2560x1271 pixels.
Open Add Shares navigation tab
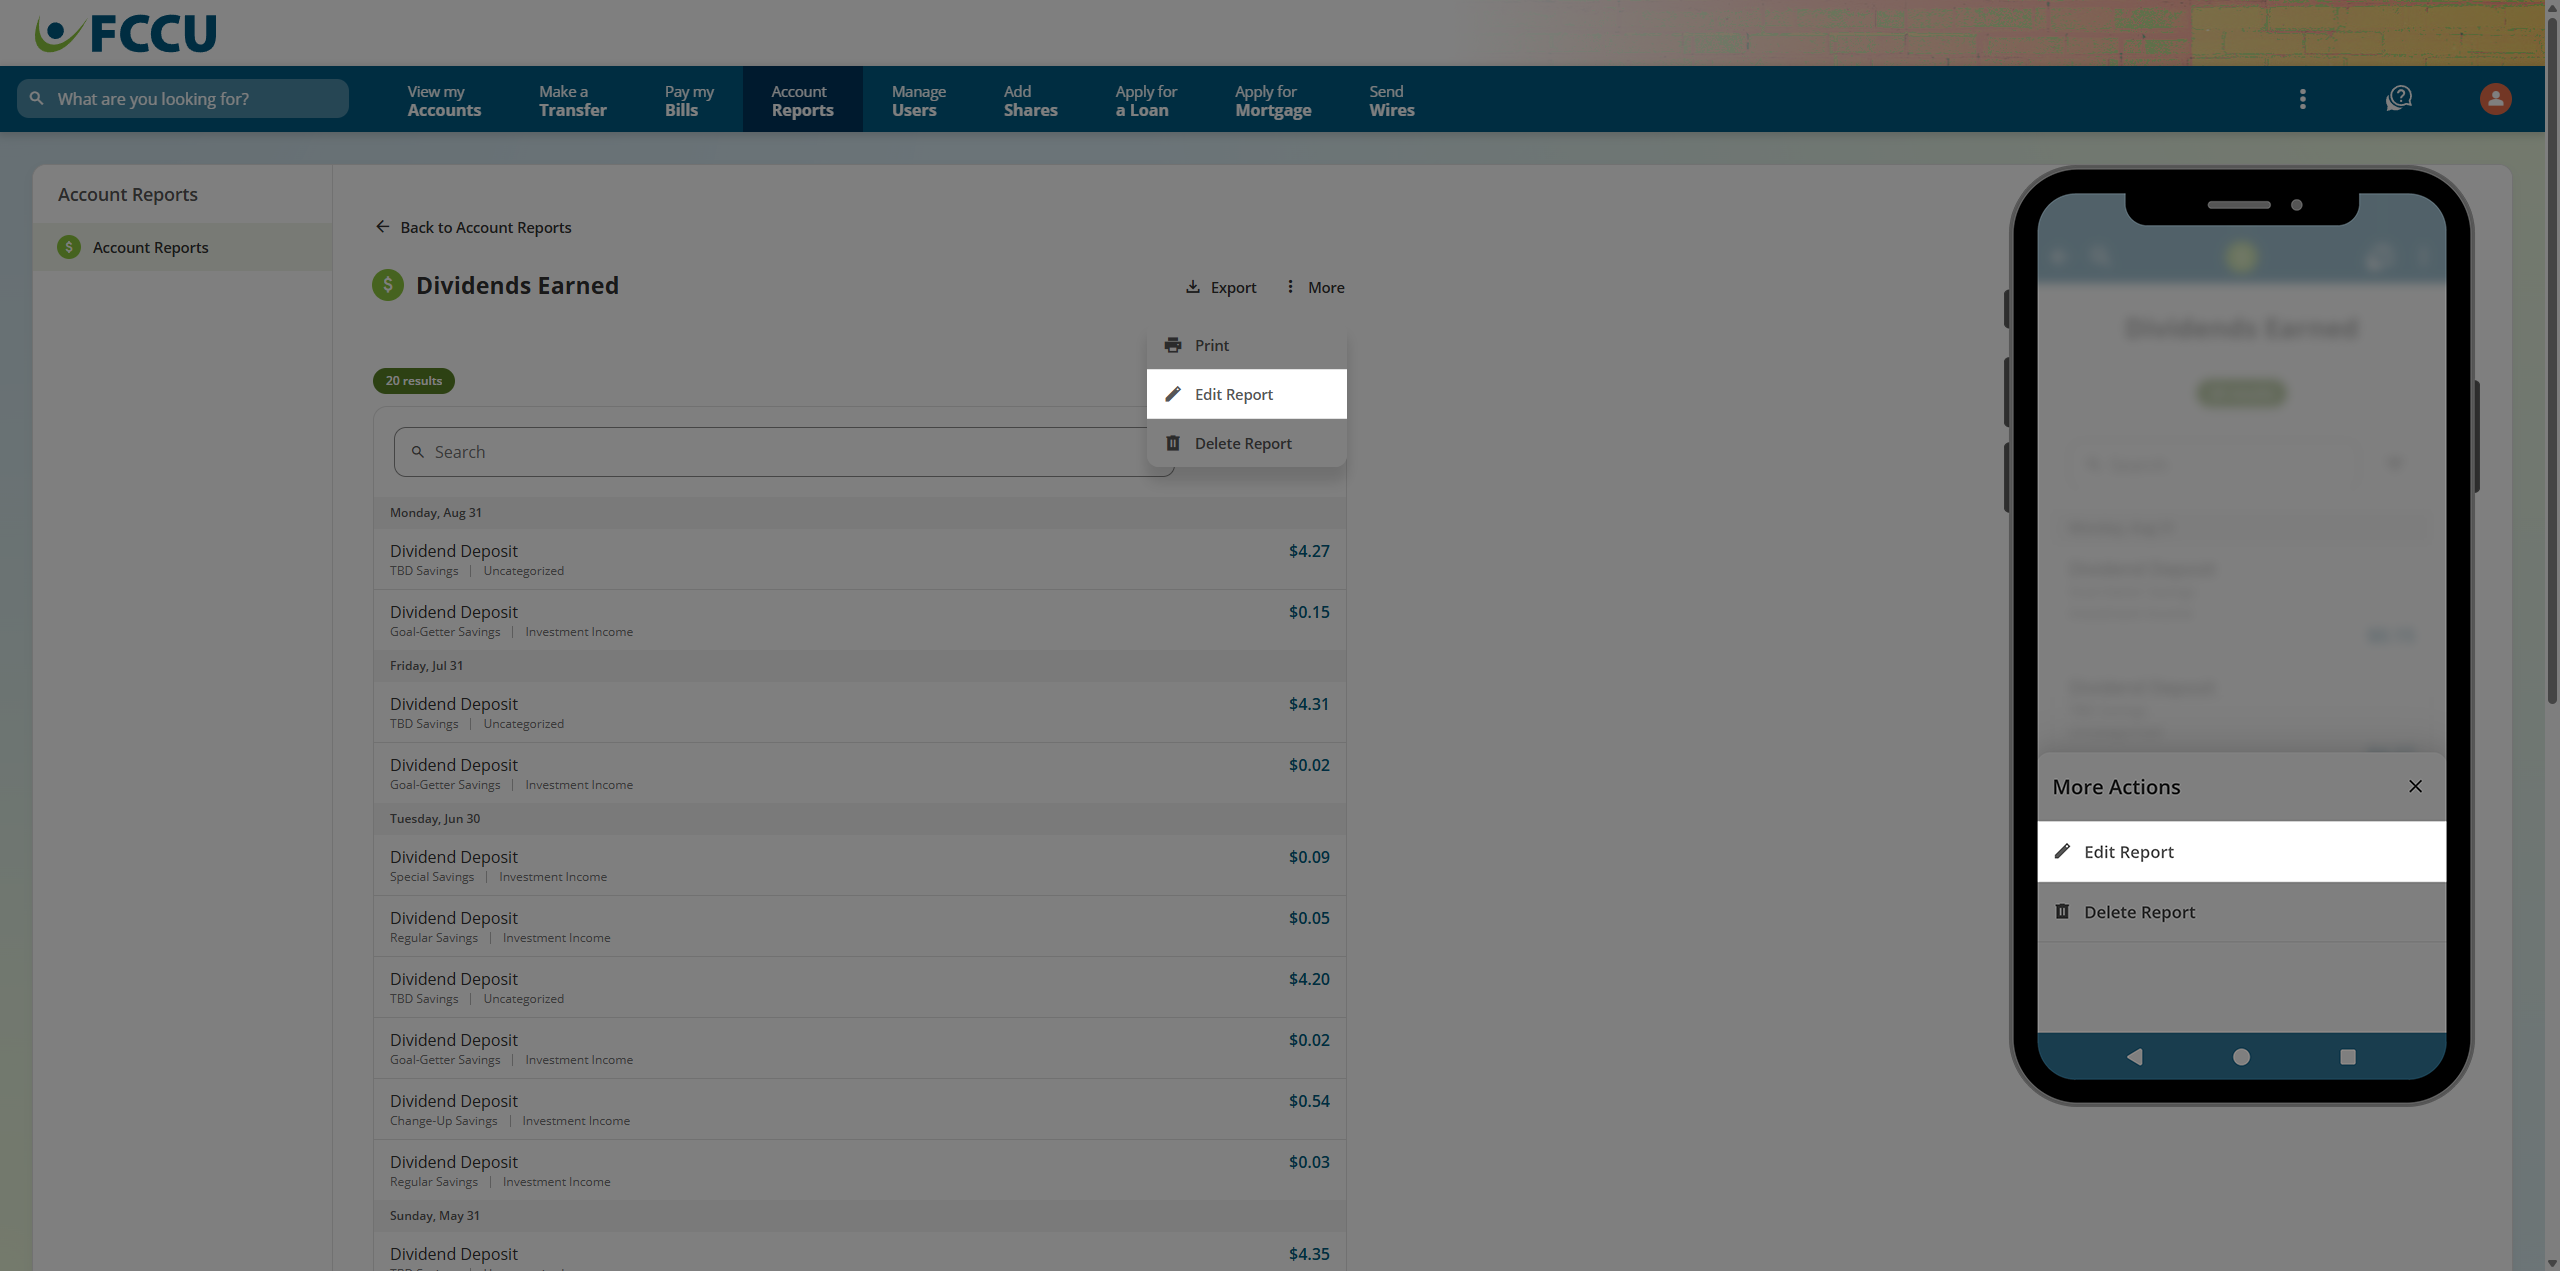(1030, 100)
